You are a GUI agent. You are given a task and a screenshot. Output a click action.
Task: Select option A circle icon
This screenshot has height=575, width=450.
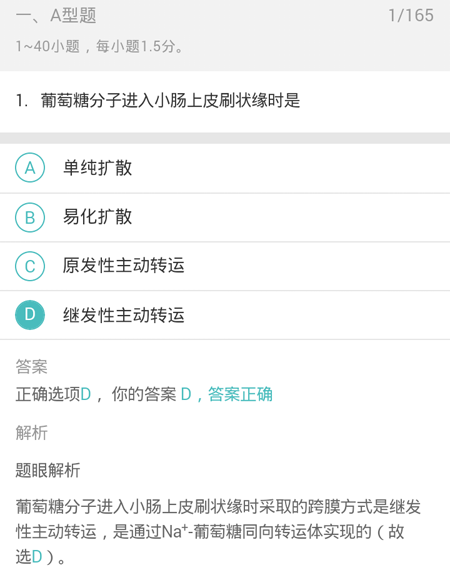click(30, 168)
